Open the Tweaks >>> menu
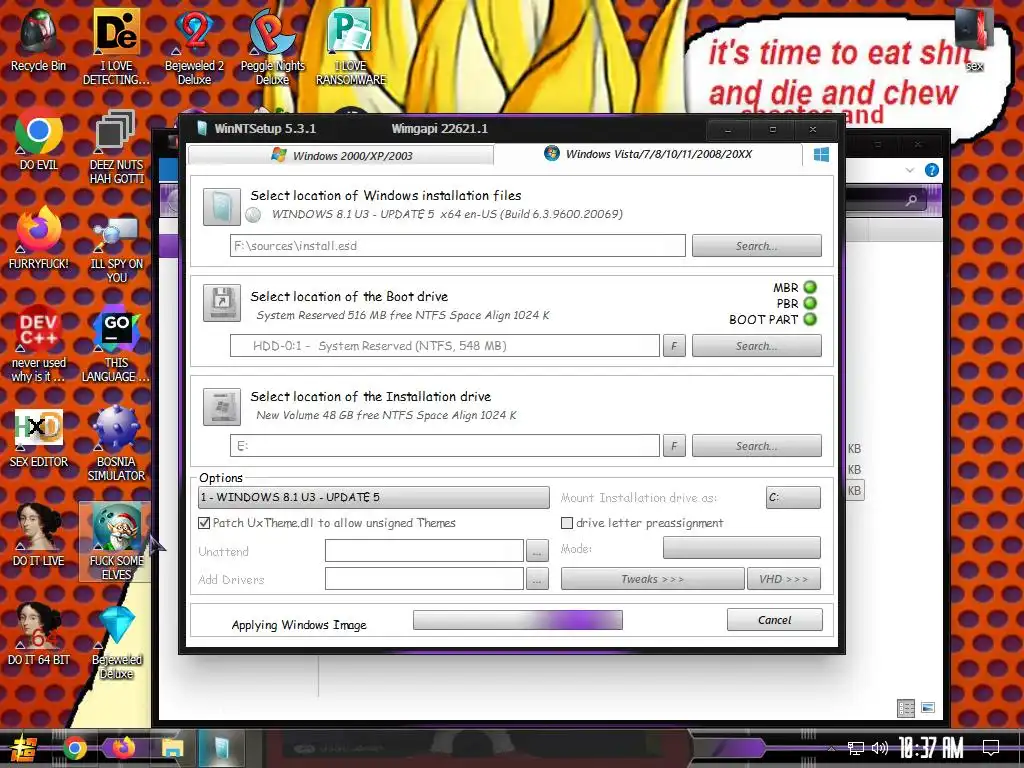Screen dimensions: 1024x768 point(652,579)
